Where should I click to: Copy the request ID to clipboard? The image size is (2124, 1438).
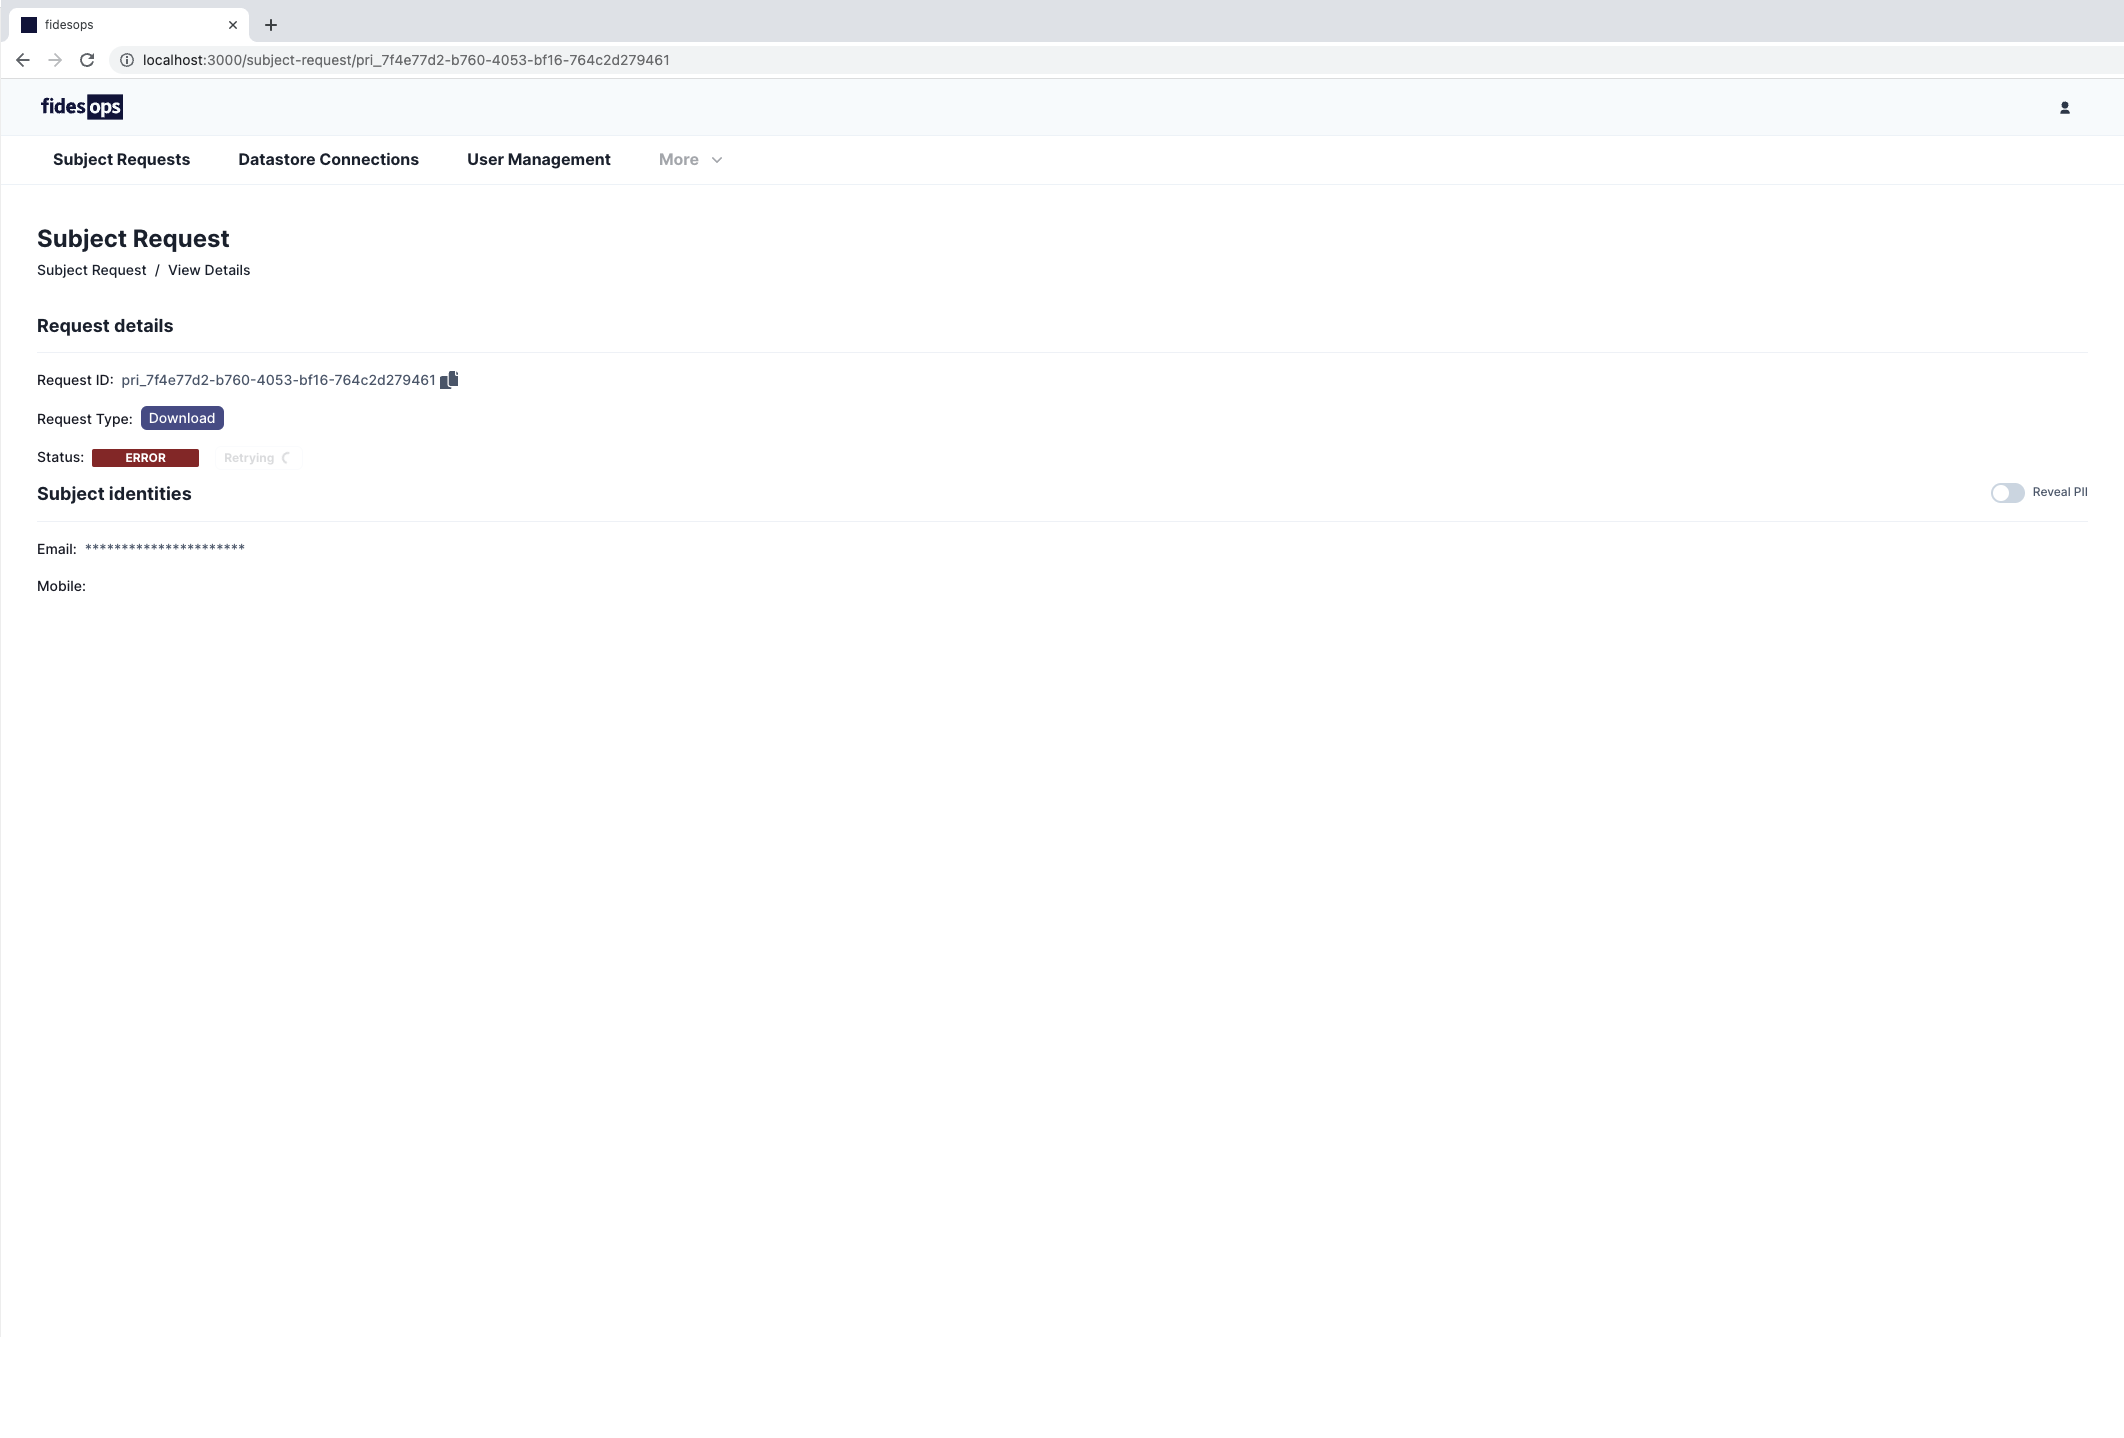coord(449,380)
